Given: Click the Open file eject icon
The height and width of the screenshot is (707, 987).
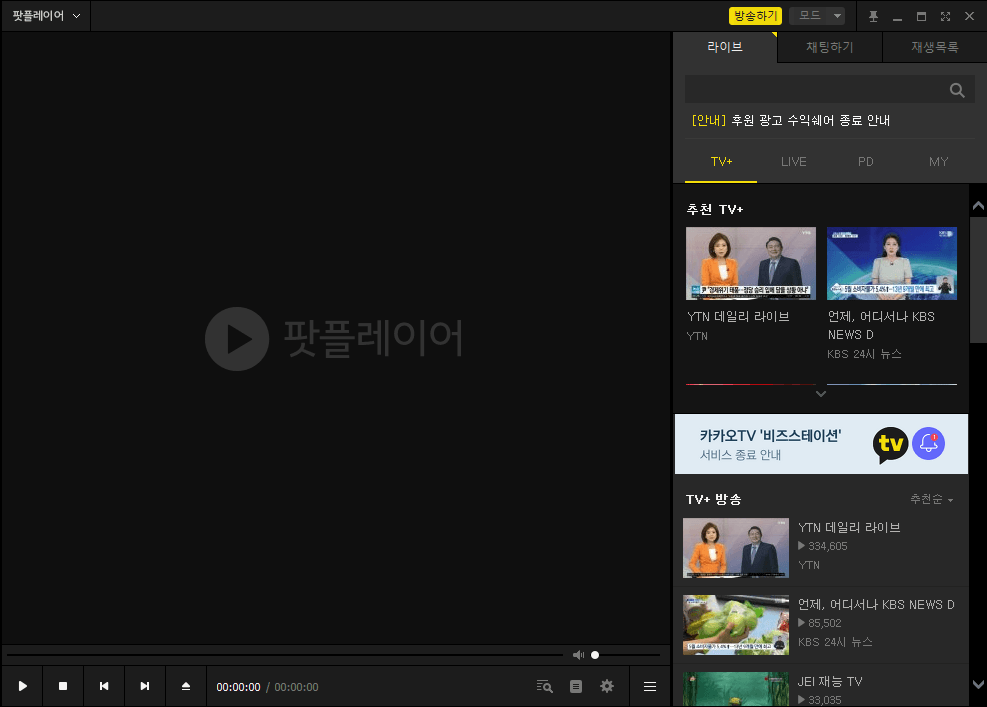Looking at the screenshot, I should click(186, 686).
